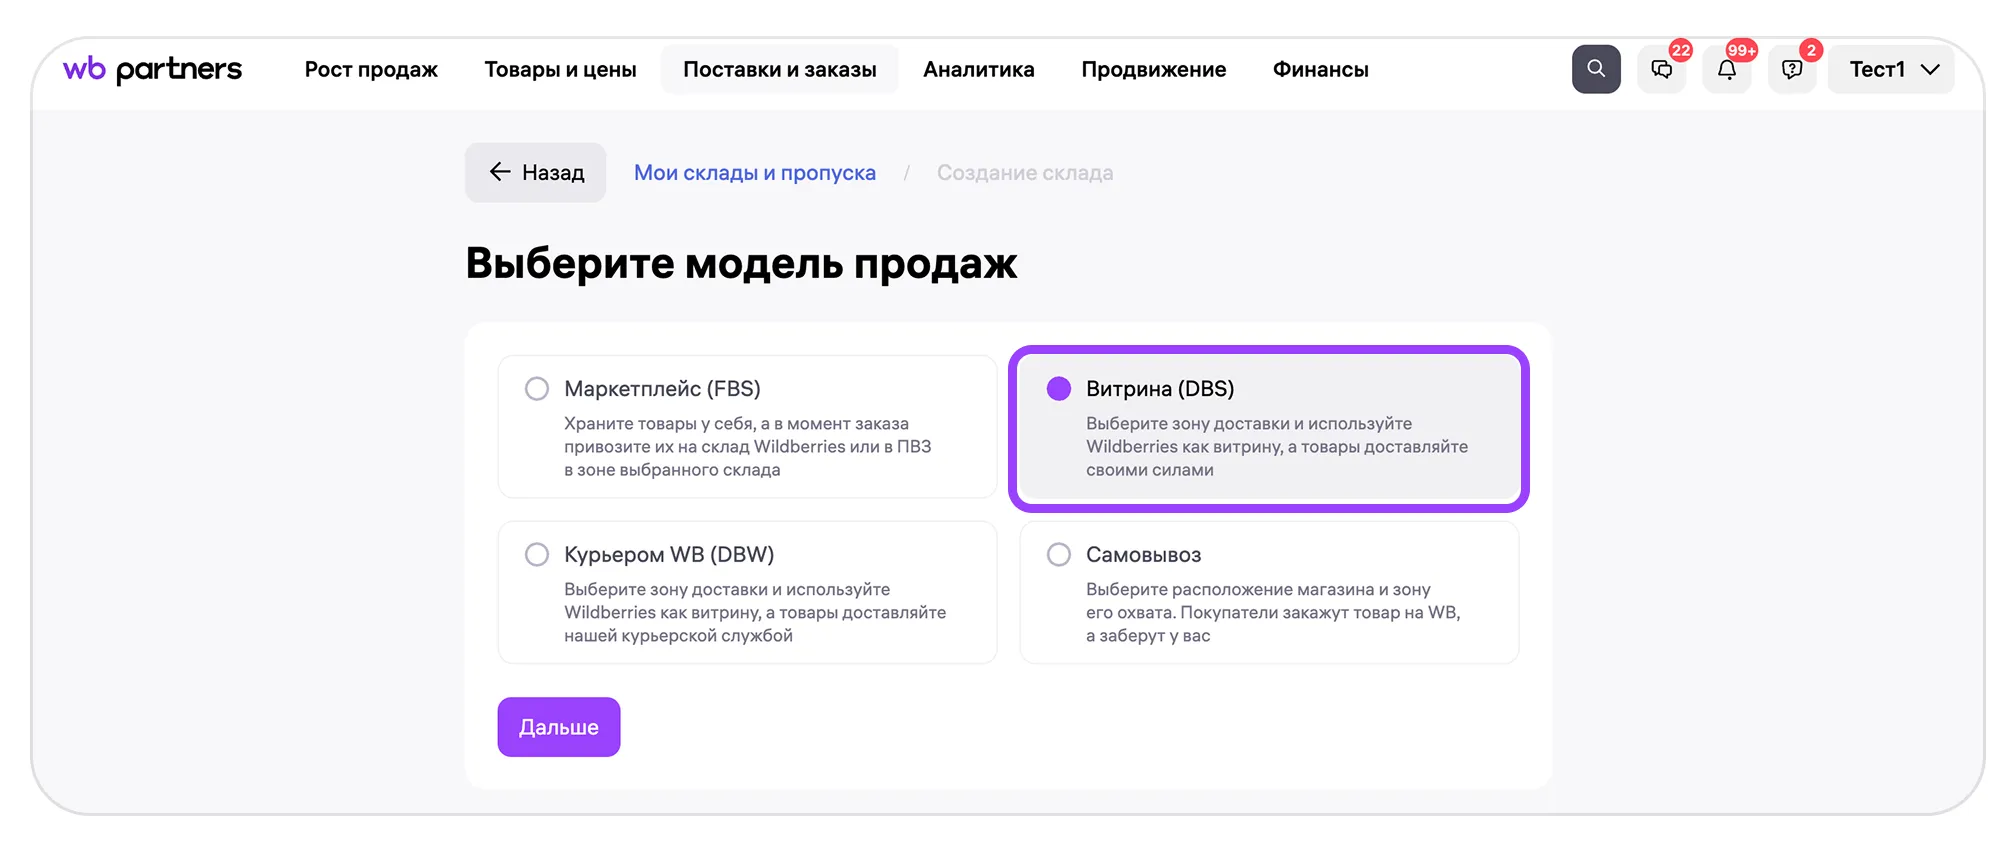Select Маркетплейс (FBS) radio button
2016x849 pixels.
537,388
